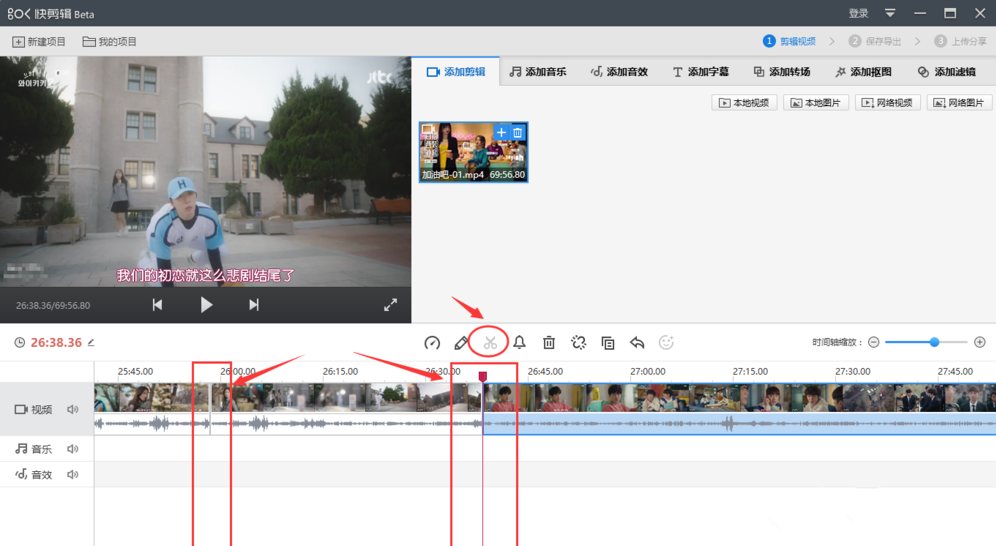Jump to next clip in preview
The image size is (996, 546).
point(253,305)
